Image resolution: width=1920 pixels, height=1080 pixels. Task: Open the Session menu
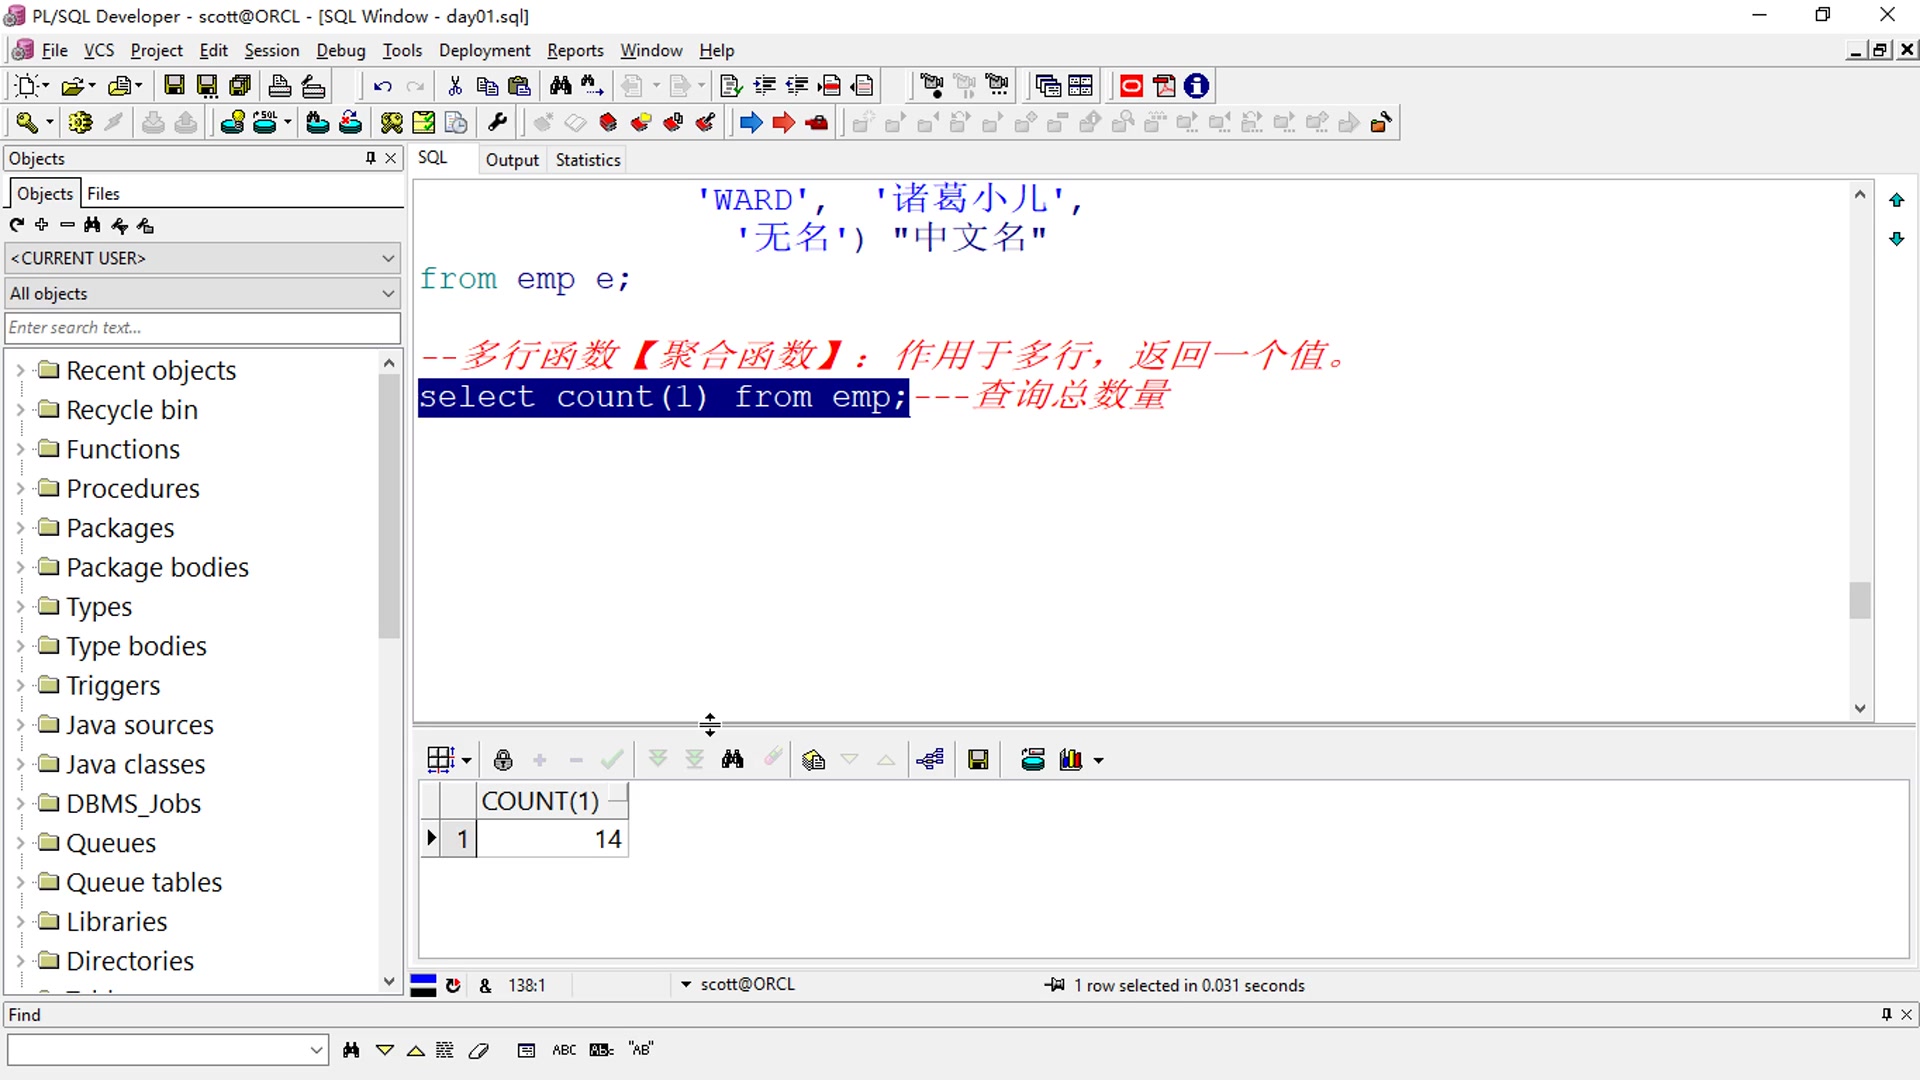270,50
